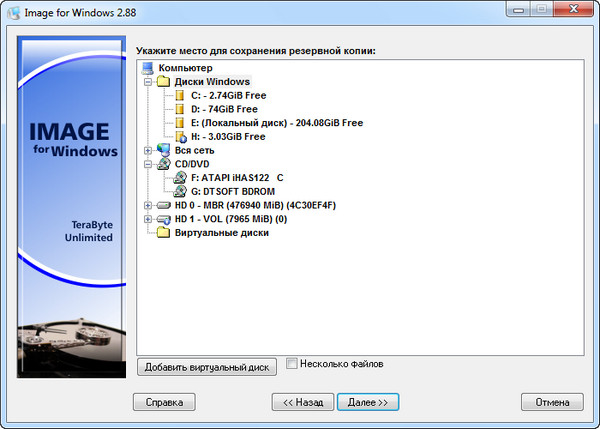Expand the HD 0 - MBR node

point(148,206)
